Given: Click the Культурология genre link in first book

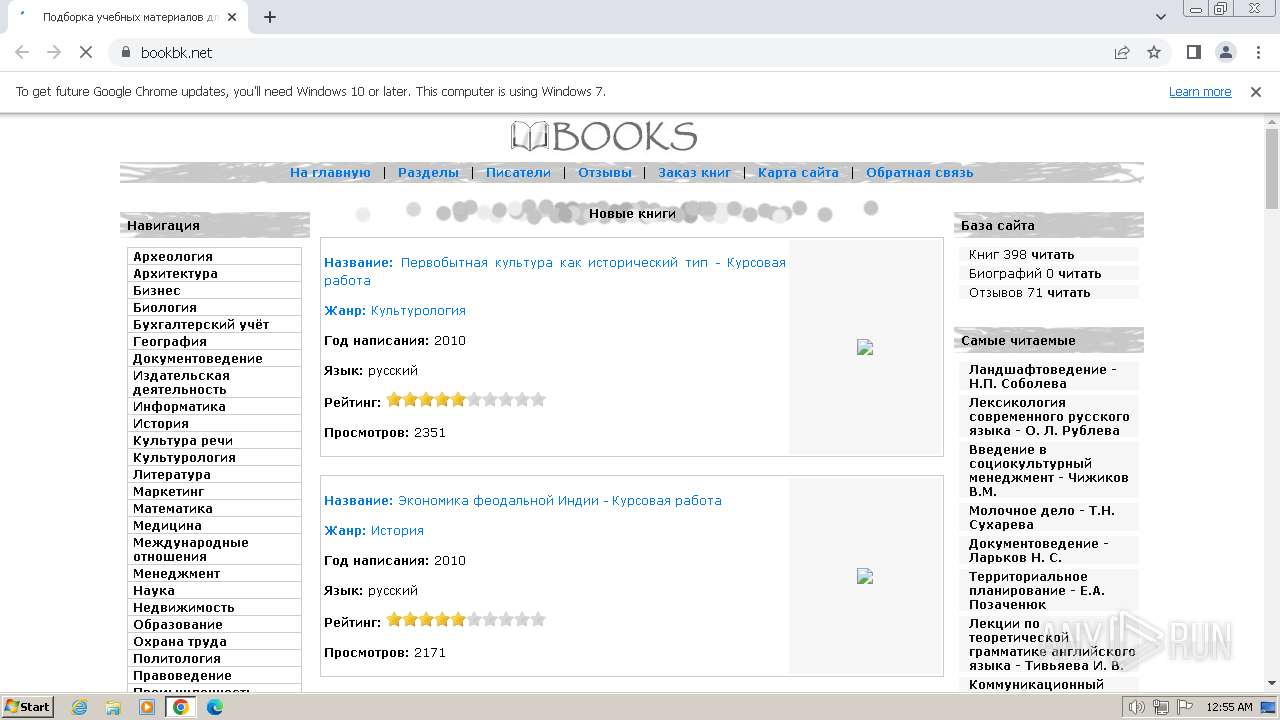Looking at the screenshot, I should pyautogui.click(x=418, y=310).
